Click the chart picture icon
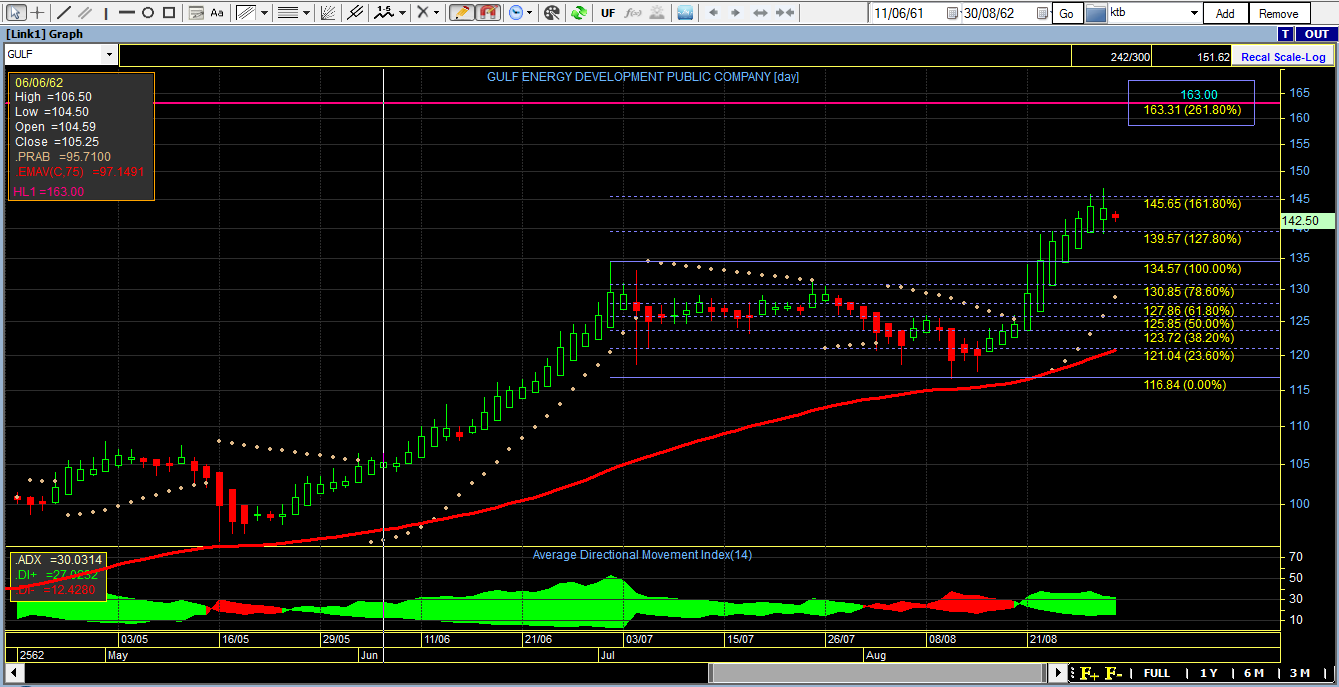This screenshot has width=1339, height=687. point(685,13)
